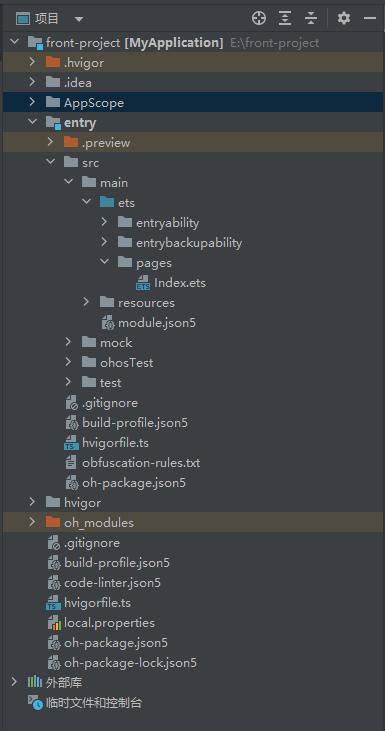Open the project panel settings gear
Image resolution: width=385 pixels, height=731 pixels.
click(344, 18)
